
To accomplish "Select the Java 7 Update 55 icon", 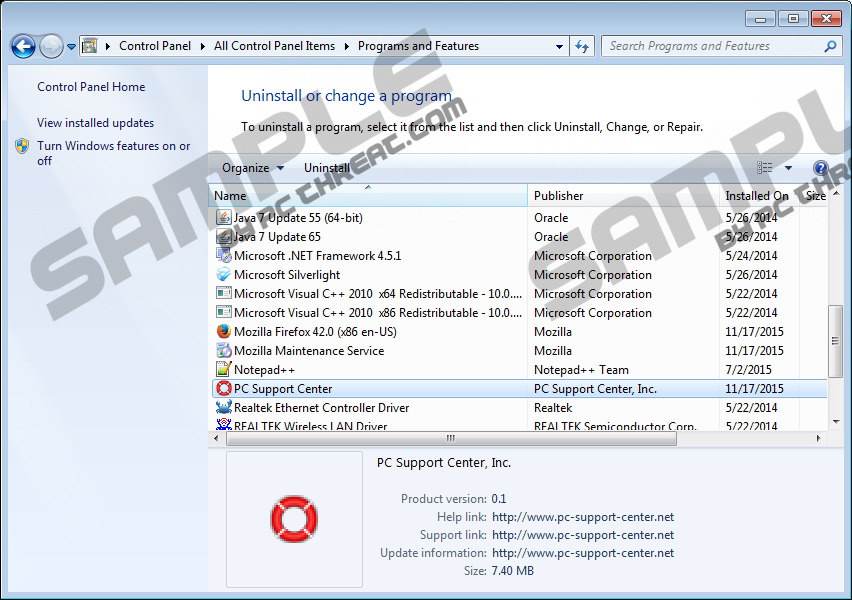I will tap(224, 218).
